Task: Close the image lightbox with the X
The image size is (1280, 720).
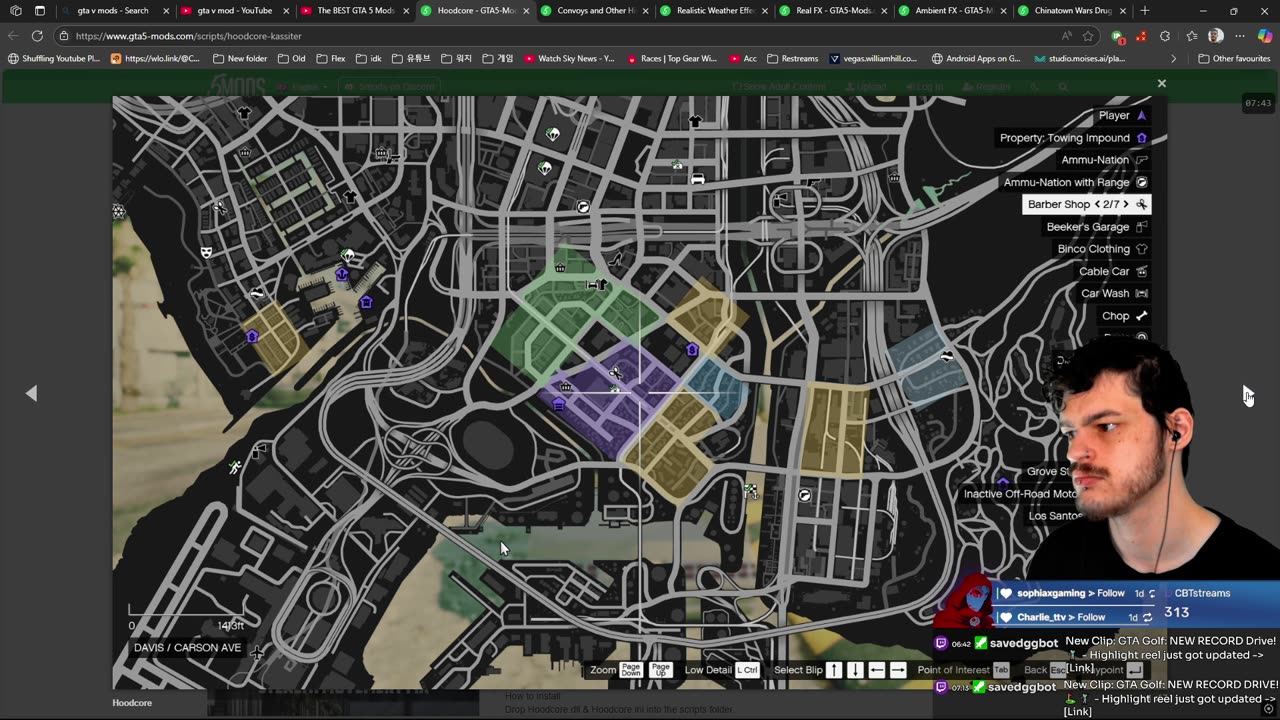Action: pos(1161,83)
